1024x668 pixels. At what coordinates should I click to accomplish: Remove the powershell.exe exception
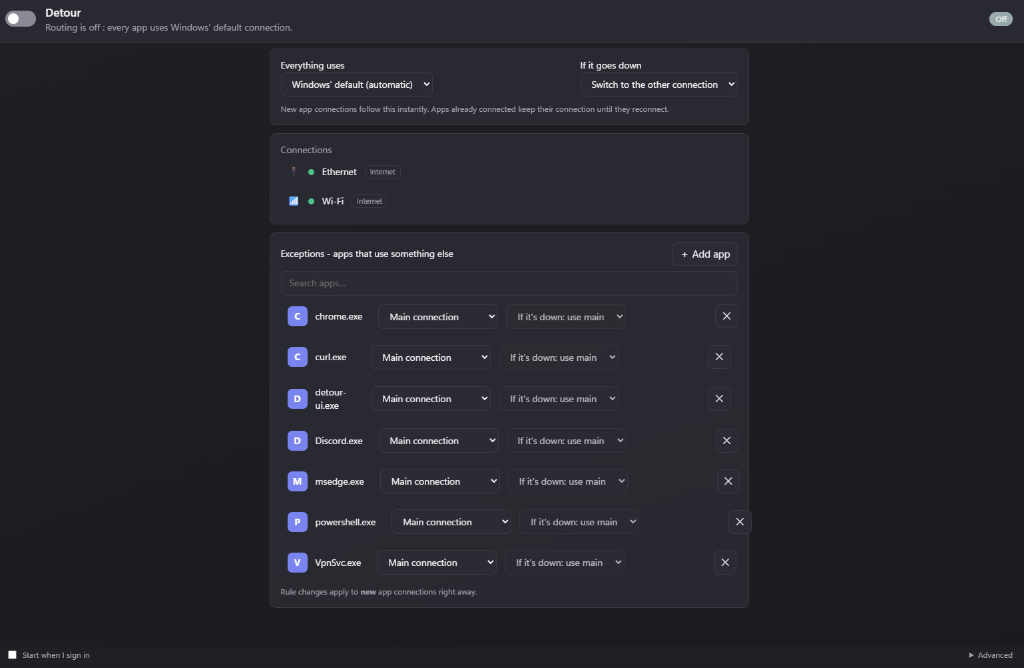740,522
